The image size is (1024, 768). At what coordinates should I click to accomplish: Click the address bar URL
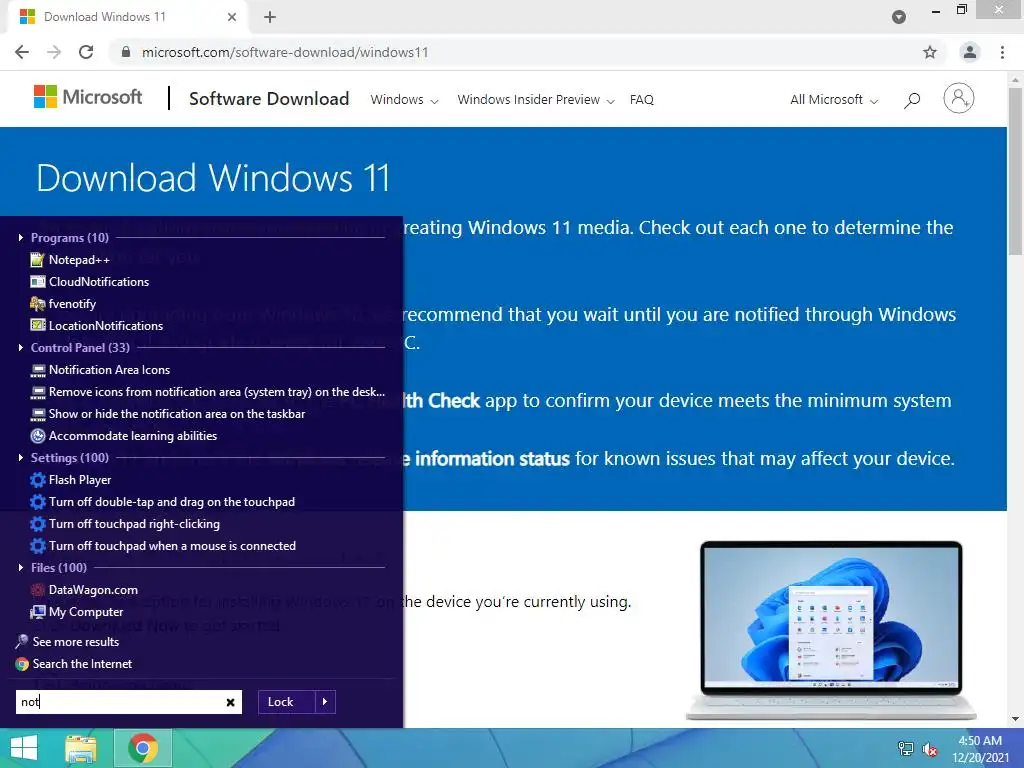[x=285, y=52]
